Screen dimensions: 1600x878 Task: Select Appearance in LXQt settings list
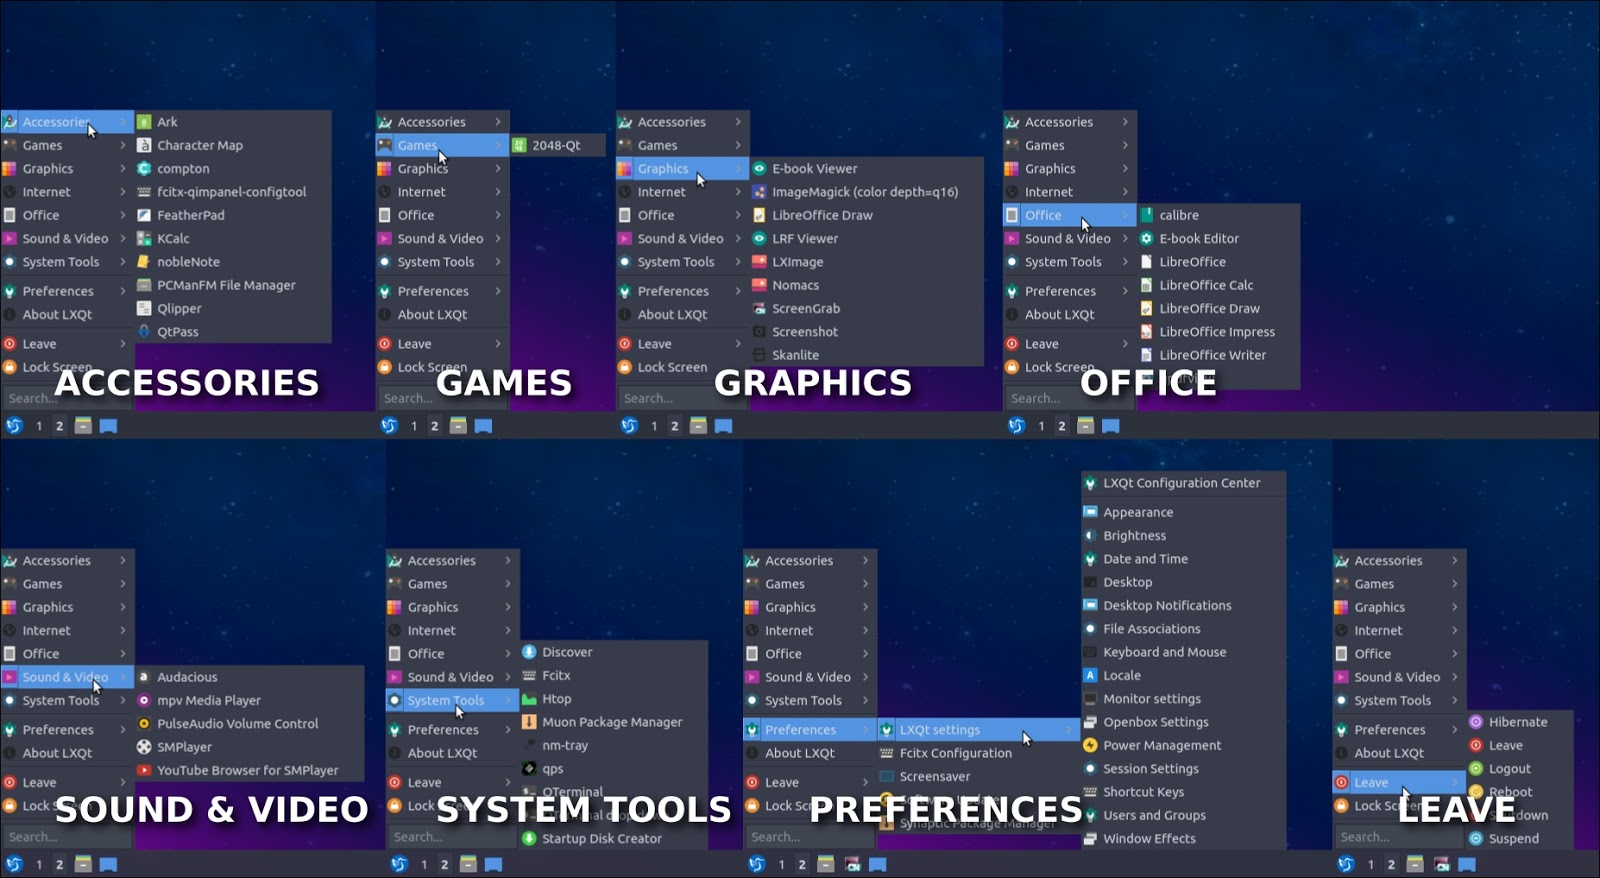[1183, 512]
